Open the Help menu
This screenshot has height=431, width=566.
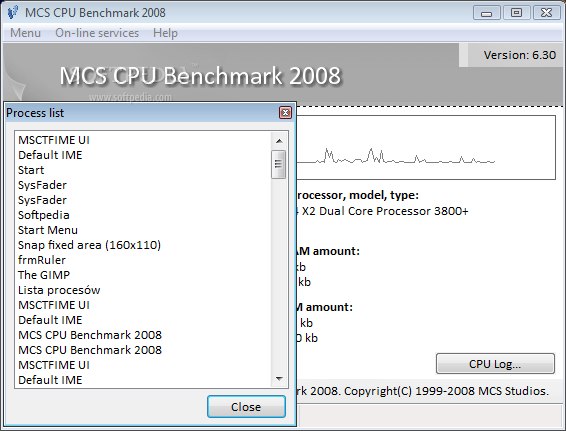tap(165, 33)
